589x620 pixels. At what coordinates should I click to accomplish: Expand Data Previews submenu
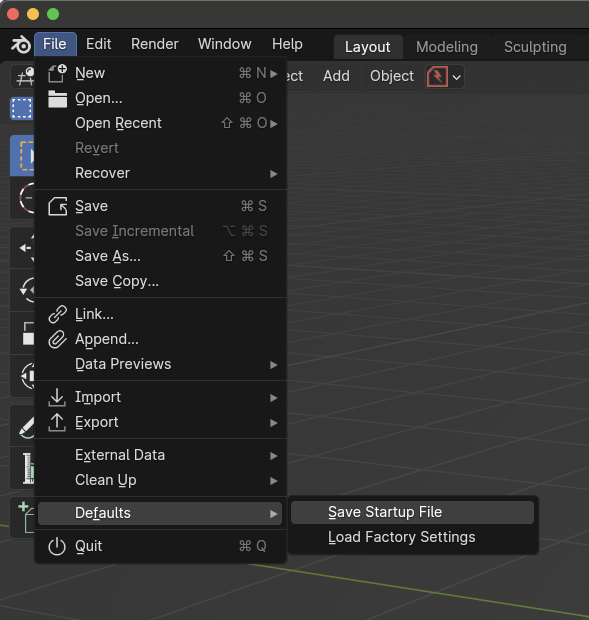[x=274, y=365]
